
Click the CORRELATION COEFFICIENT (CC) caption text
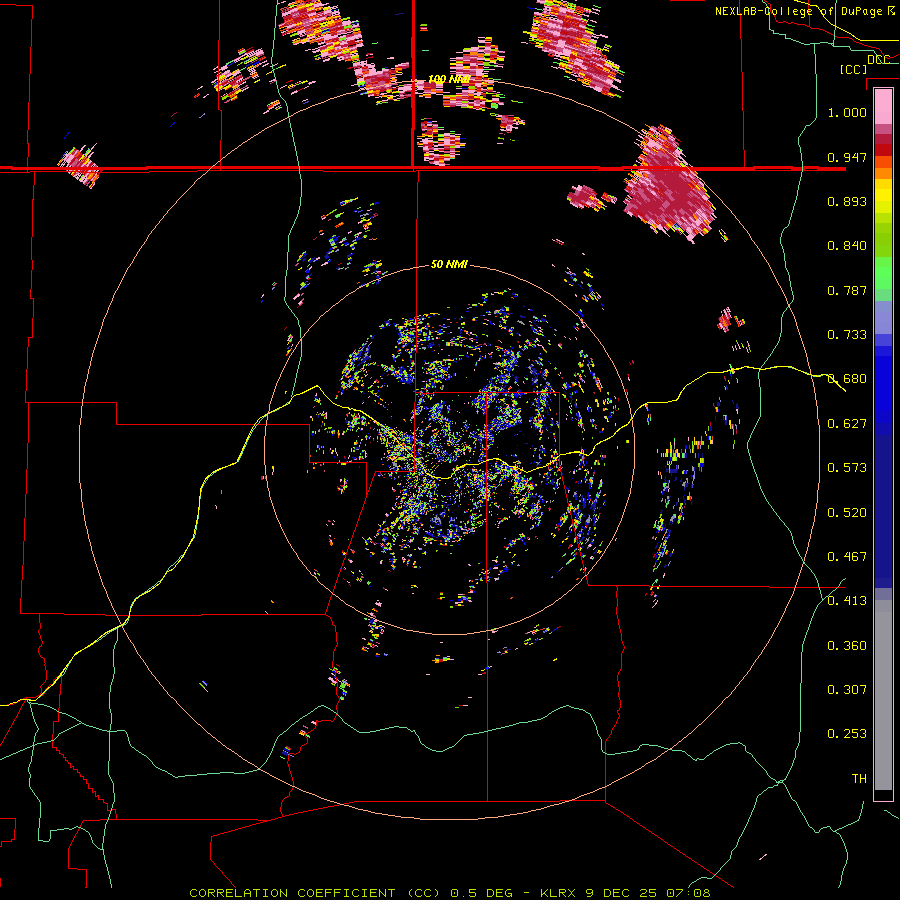[315, 893]
